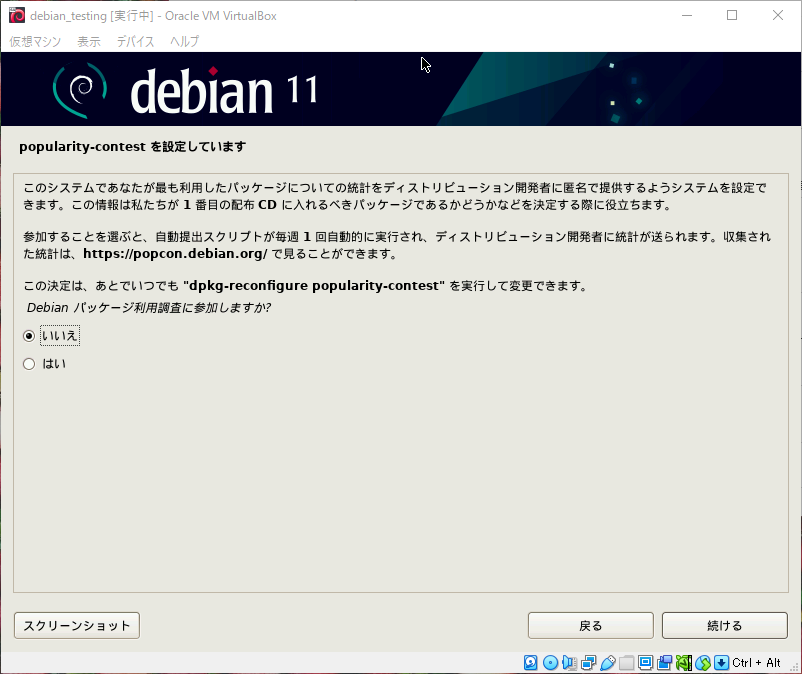Image resolution: width=802 pixels, height=674 pixels.
Task: Click the 続ける button
Action: [725, 625]
